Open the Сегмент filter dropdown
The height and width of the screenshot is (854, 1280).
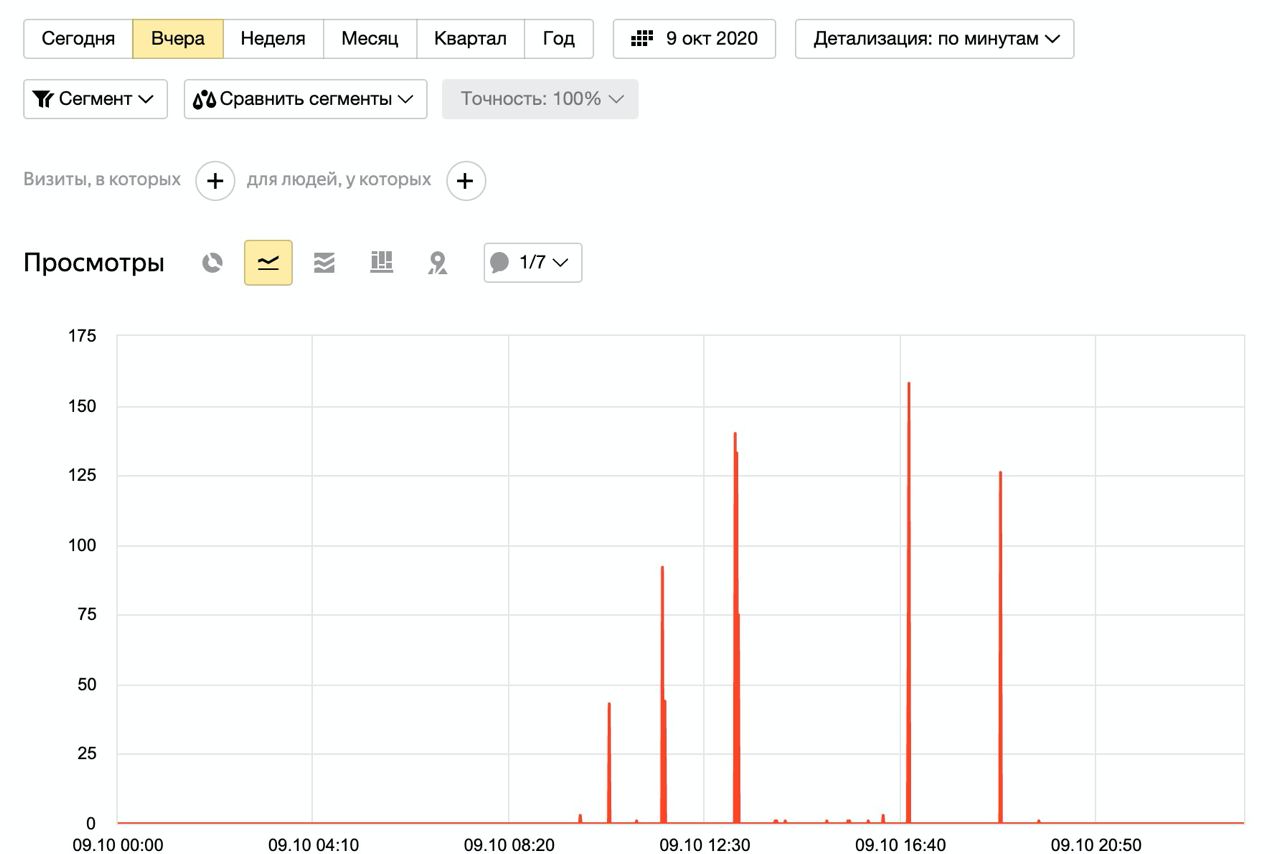(95, 99)
